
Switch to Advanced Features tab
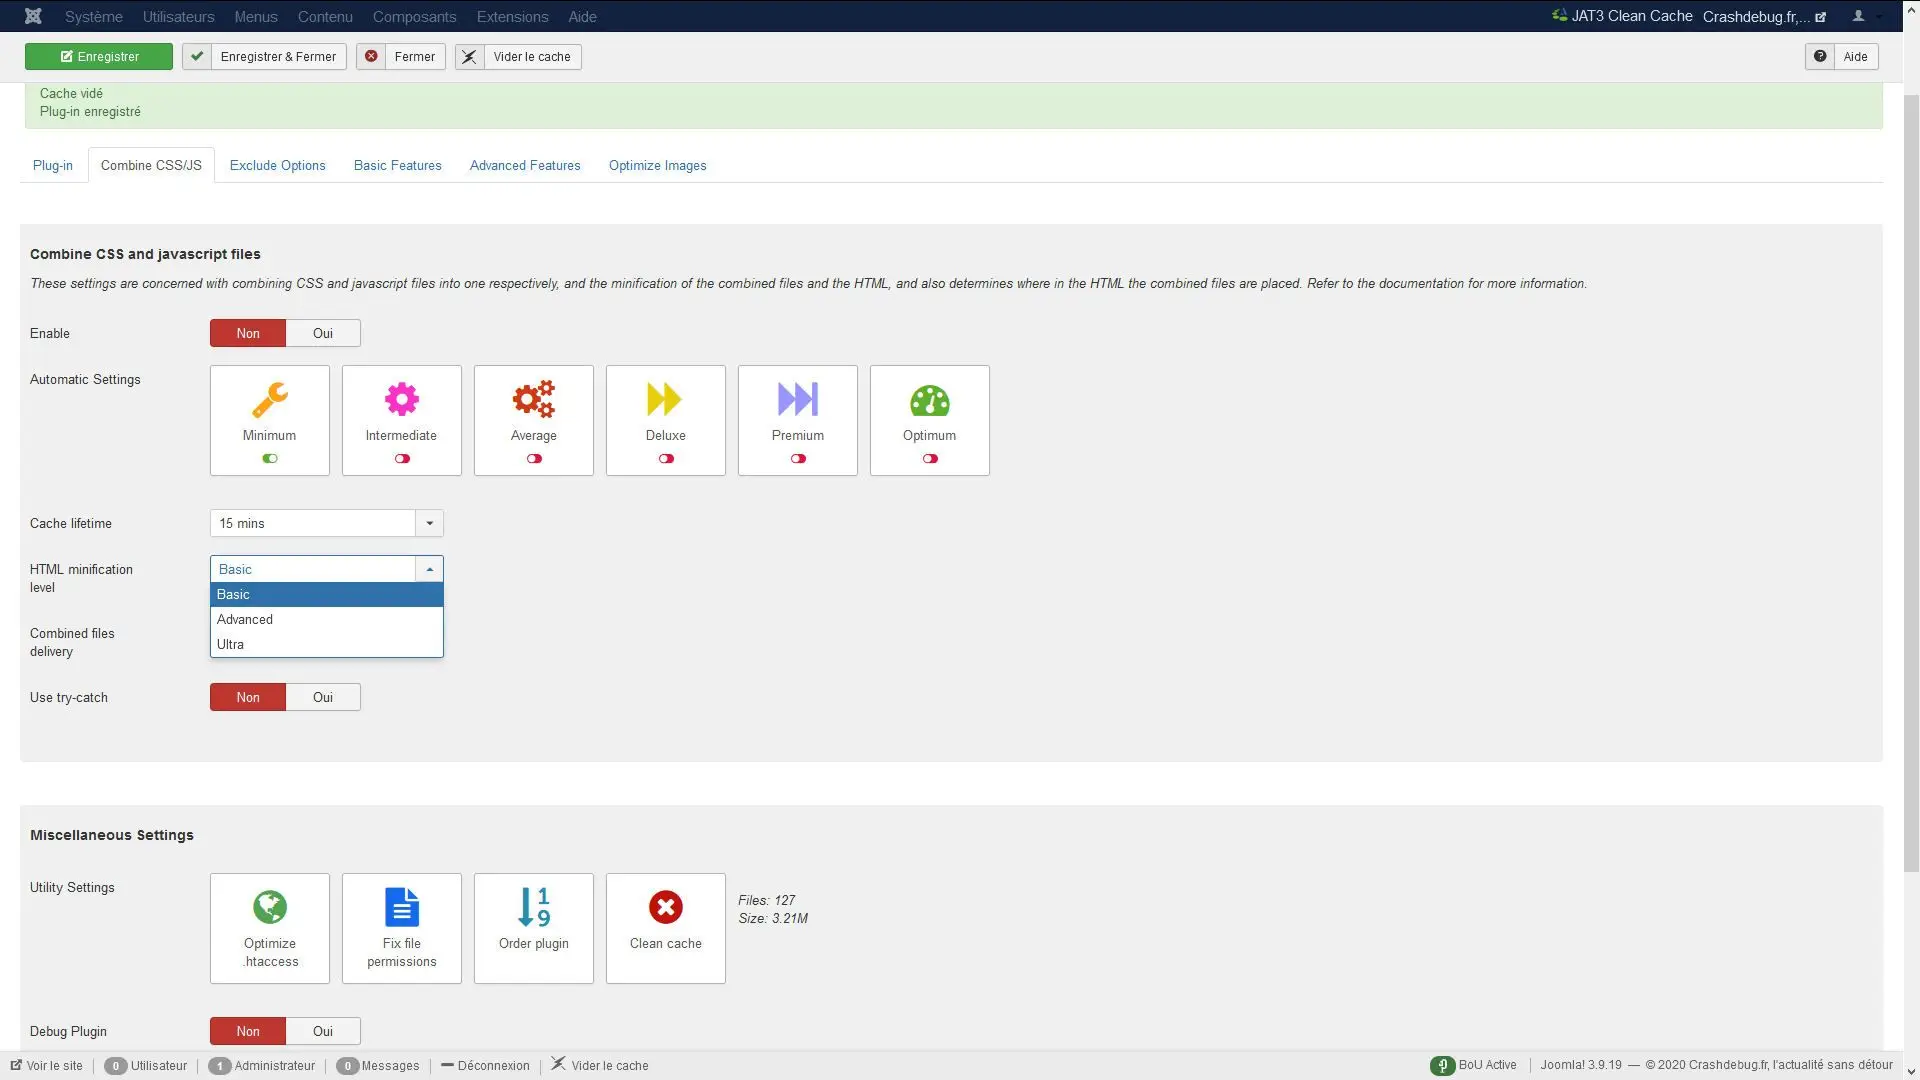525,165
